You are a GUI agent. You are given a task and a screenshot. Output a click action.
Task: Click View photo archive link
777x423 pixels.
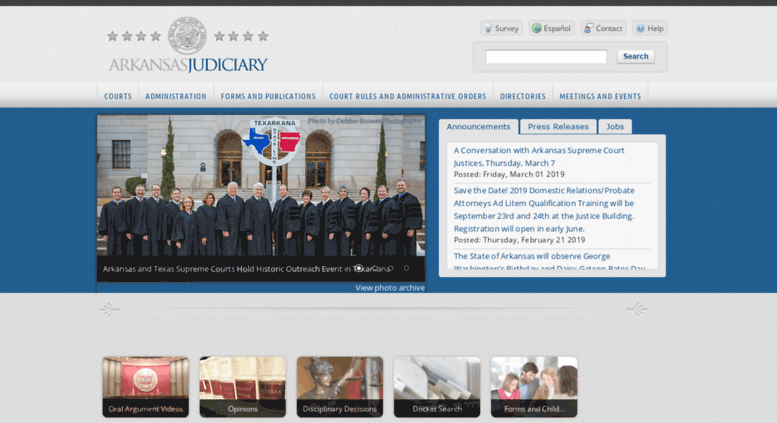[x=390, y=288]
